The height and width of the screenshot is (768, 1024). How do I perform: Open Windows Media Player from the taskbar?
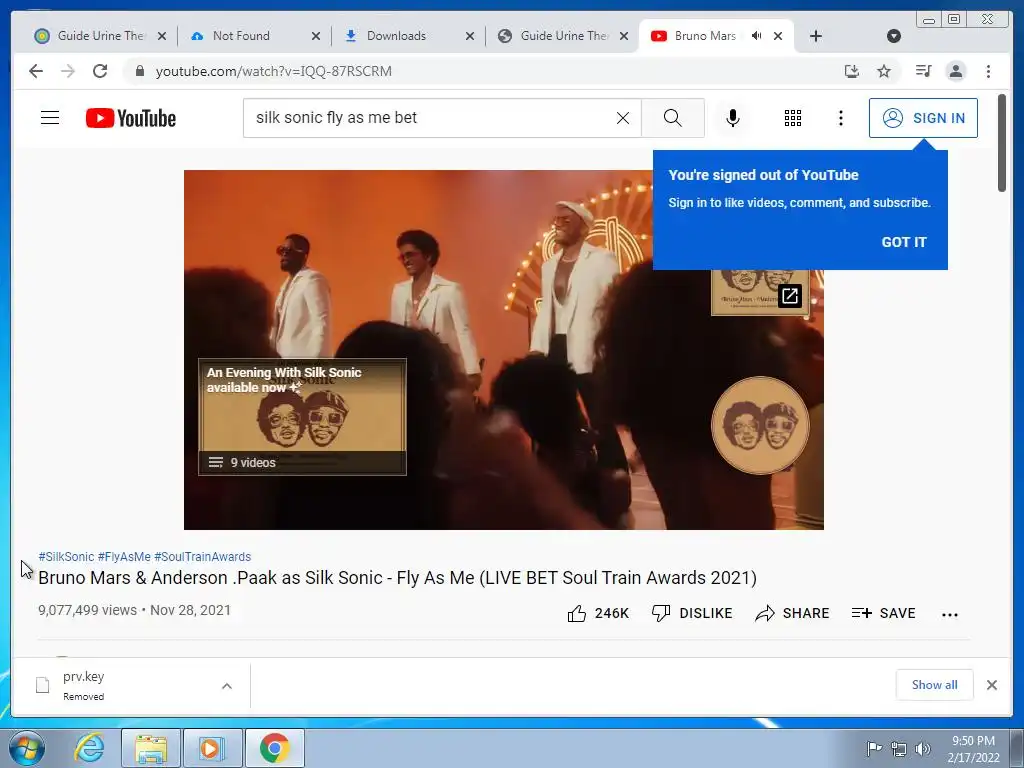(212, 748)
